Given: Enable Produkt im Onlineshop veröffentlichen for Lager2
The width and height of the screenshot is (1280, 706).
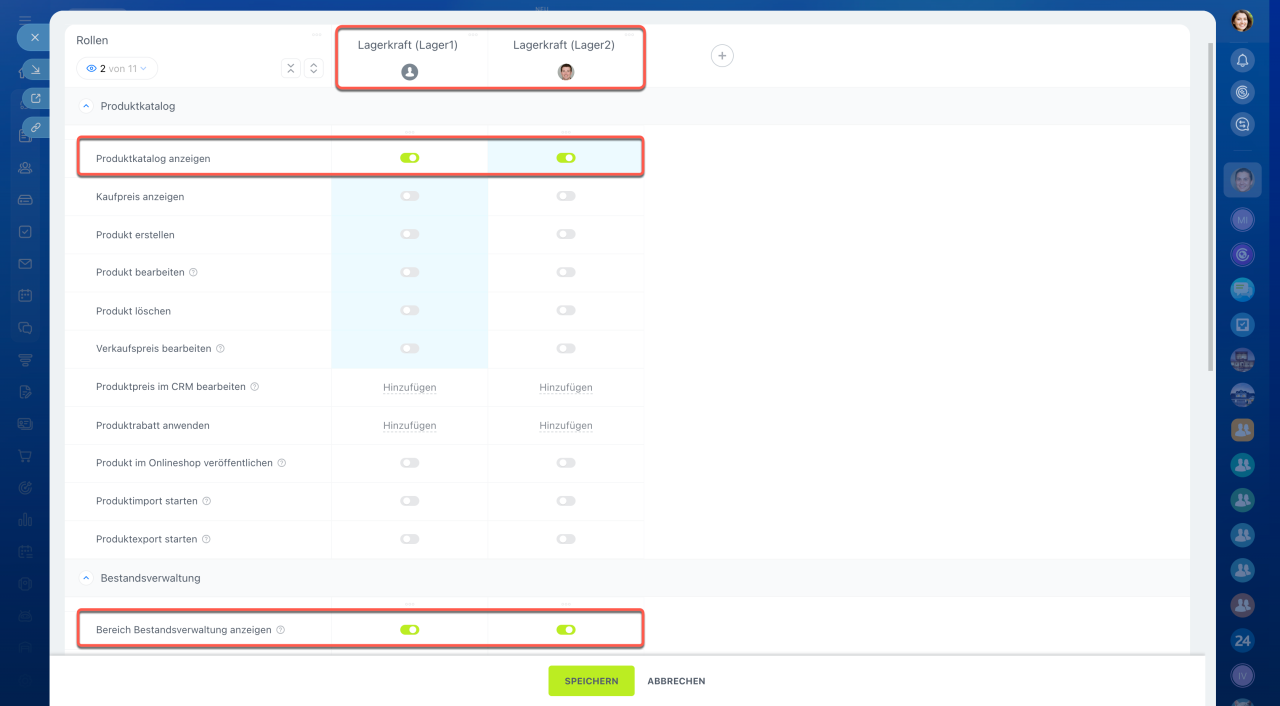Looking at the screenshot, I should tap(566, 462).
